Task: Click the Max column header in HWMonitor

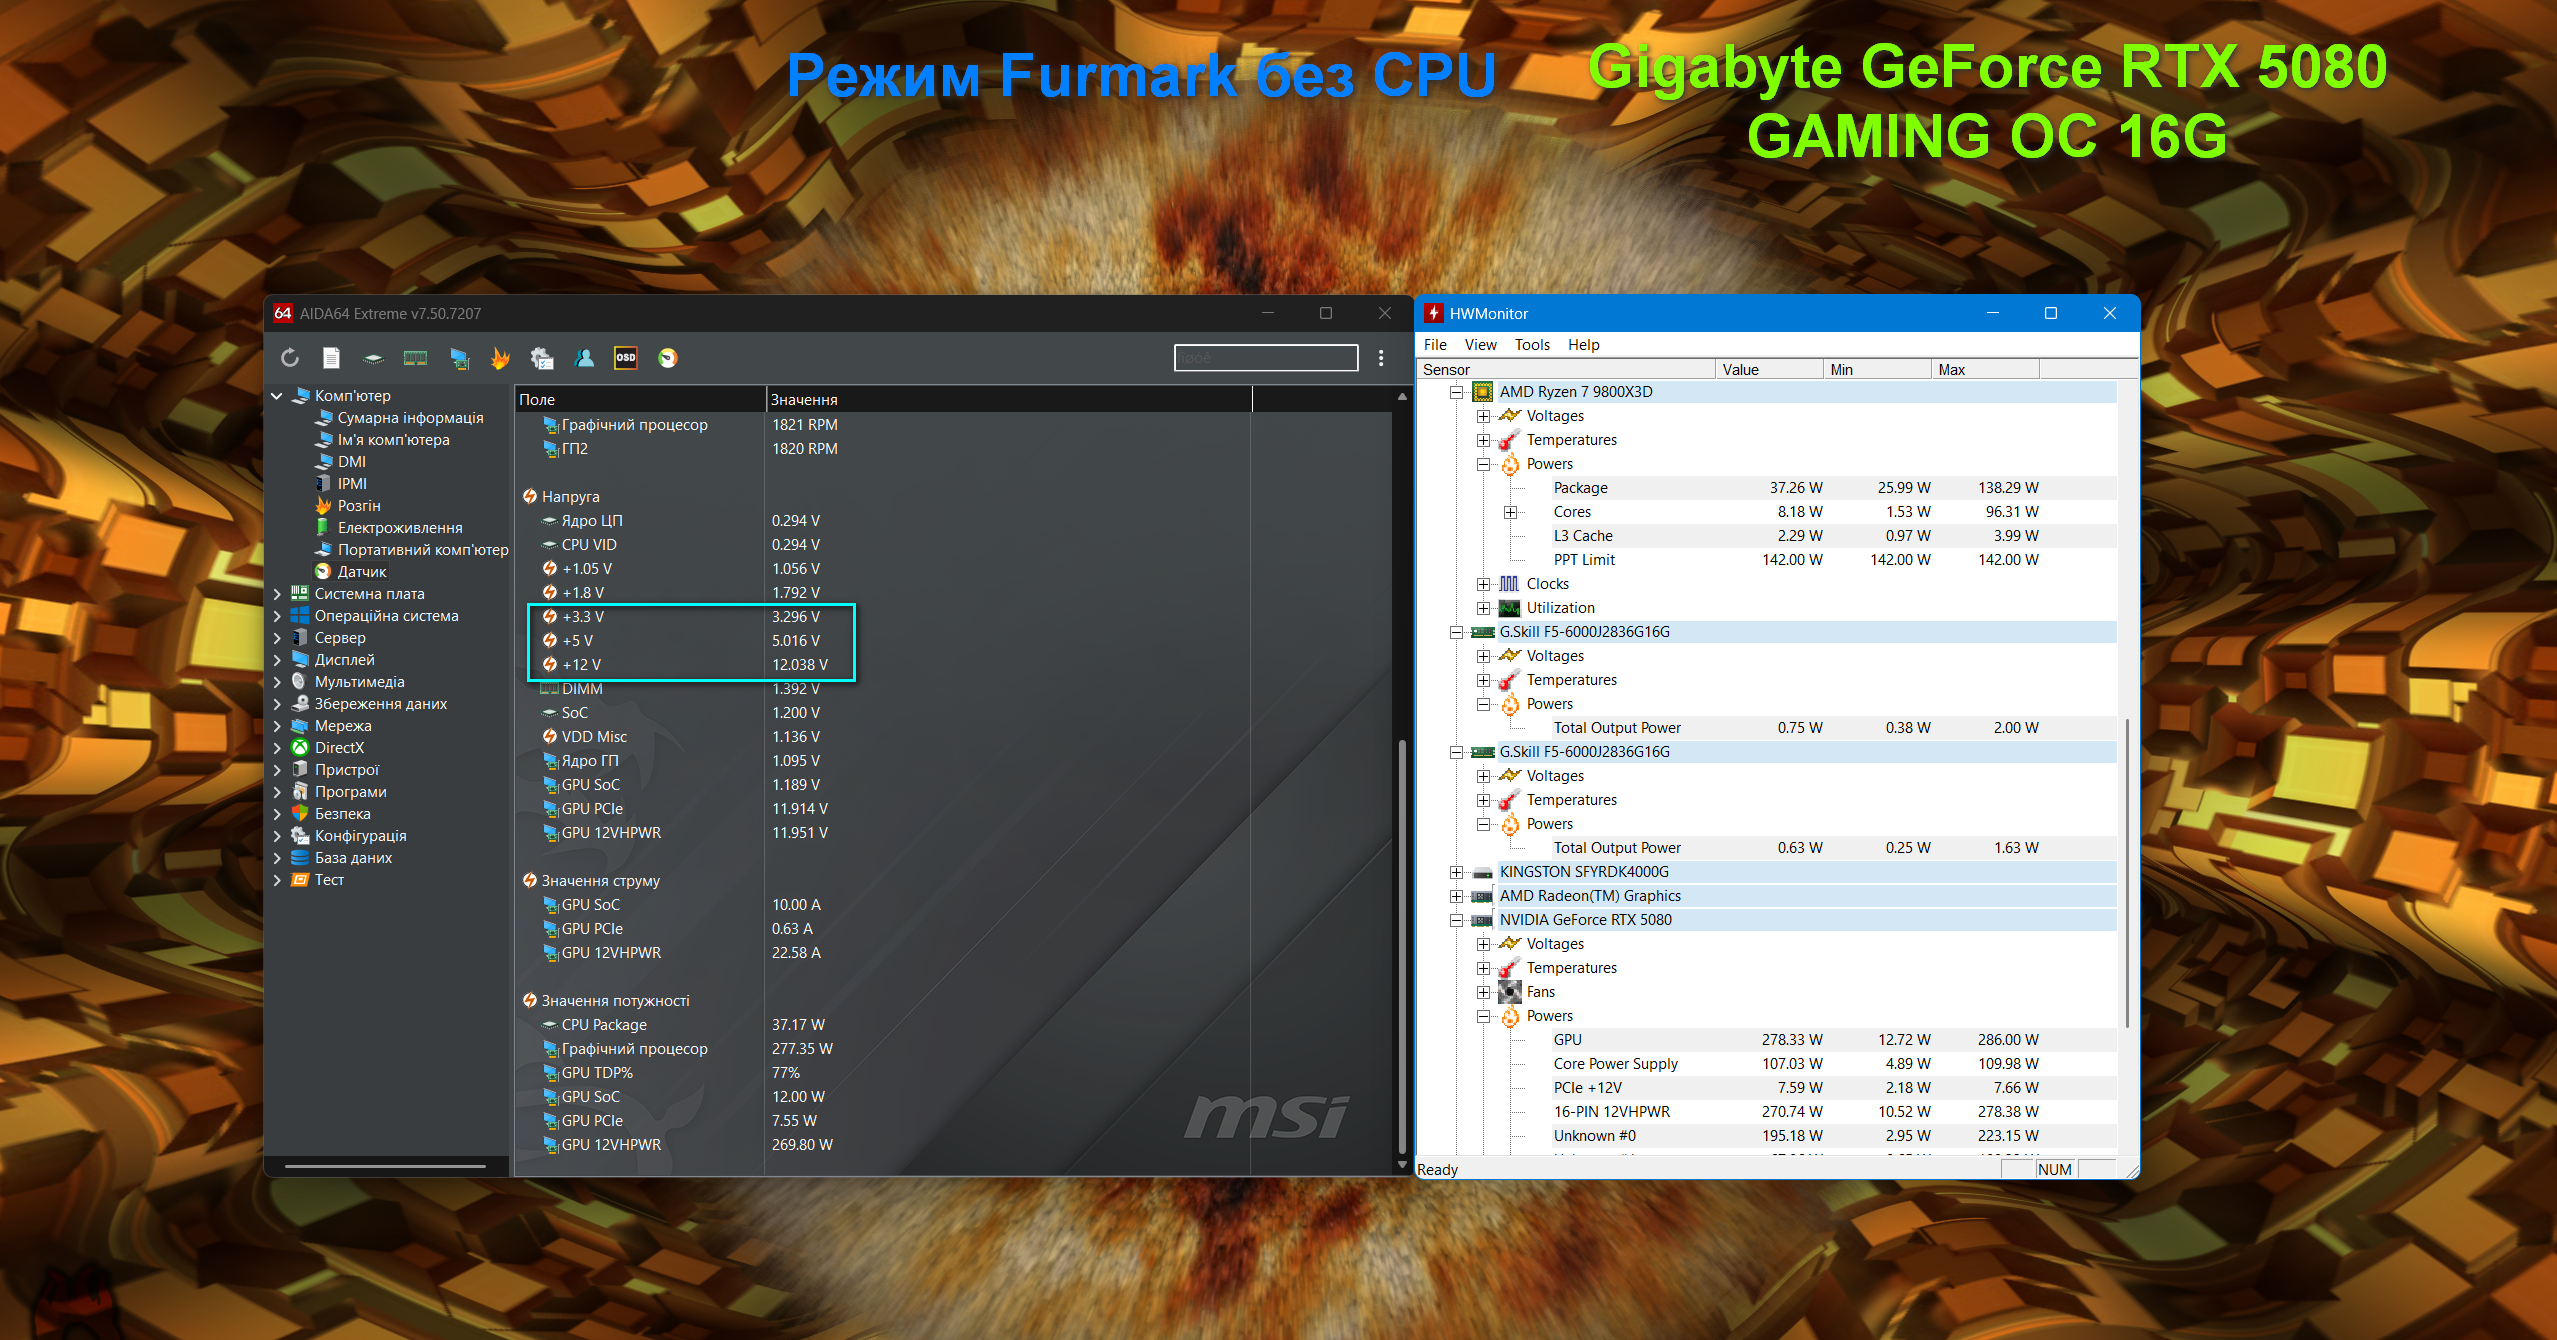Action: [x=1985, y=370]
